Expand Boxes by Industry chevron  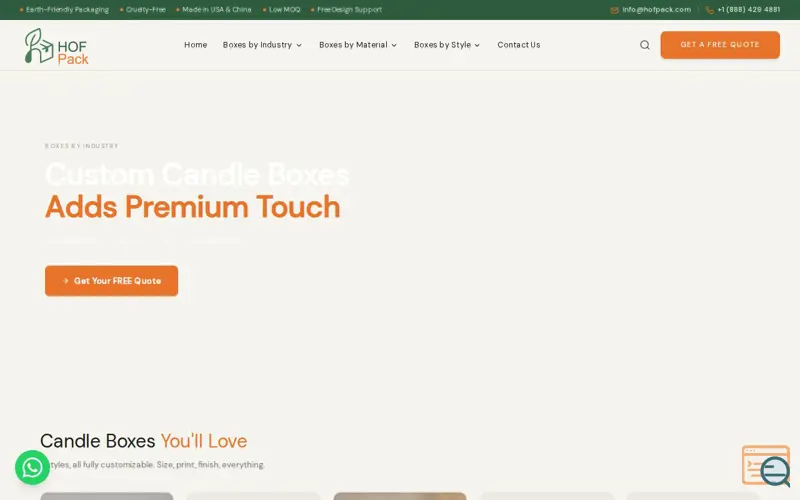coord(299,45)
